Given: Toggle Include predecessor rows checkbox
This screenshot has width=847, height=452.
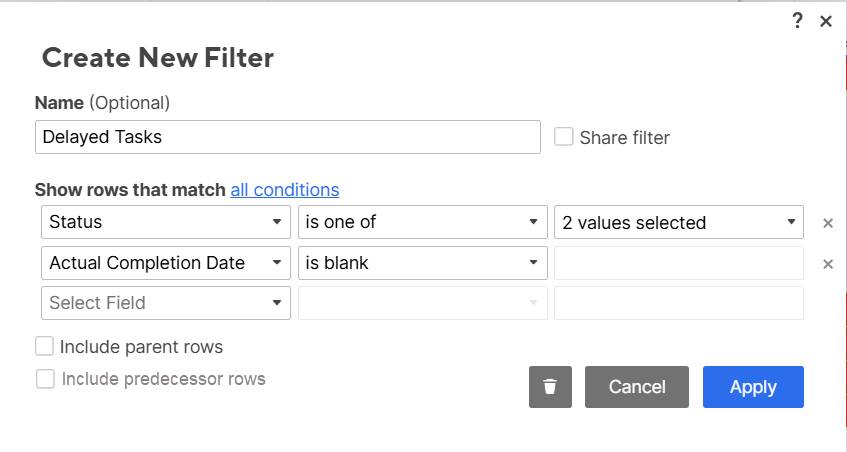Looking at the screenshot, I should click(x=45, y=379).
